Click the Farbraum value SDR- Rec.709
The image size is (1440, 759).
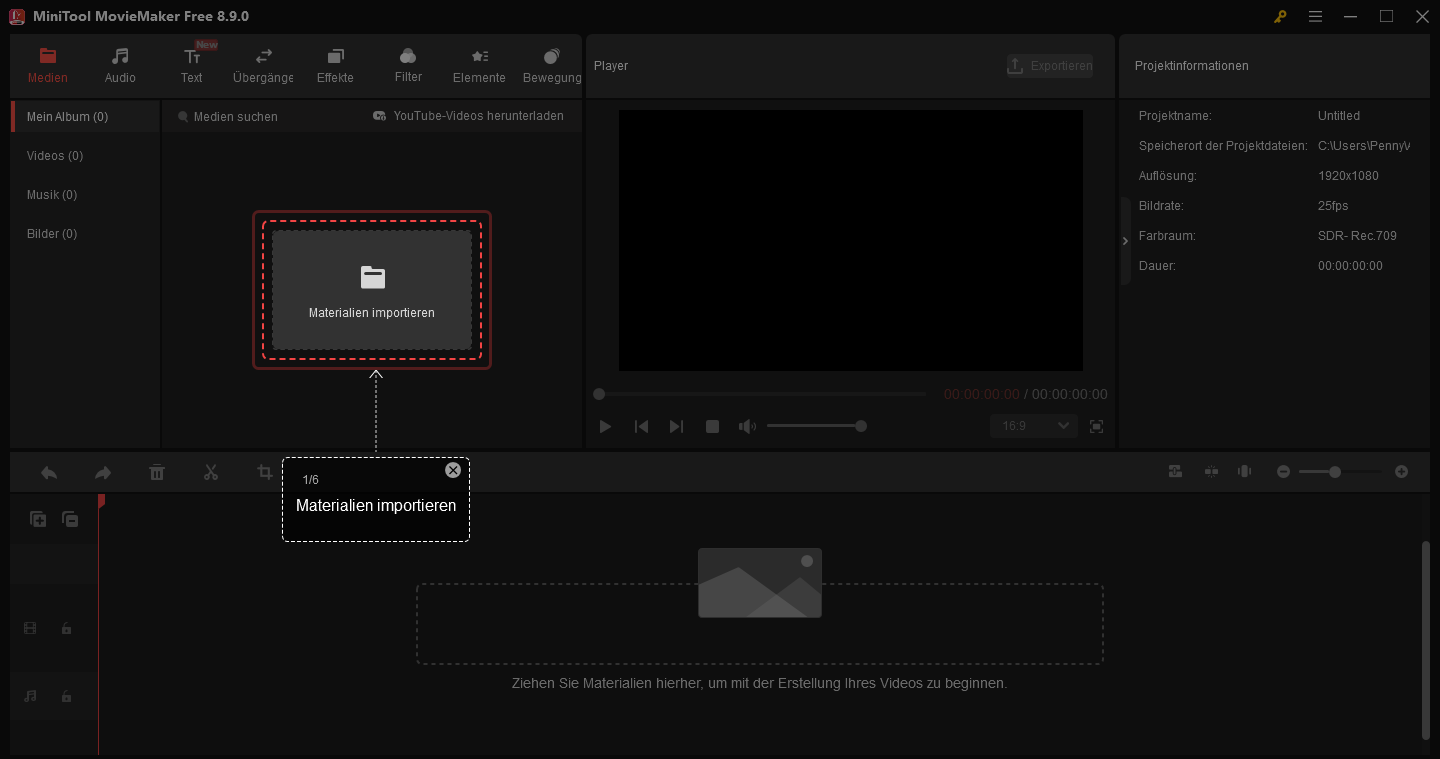(x=1357, y=236)
